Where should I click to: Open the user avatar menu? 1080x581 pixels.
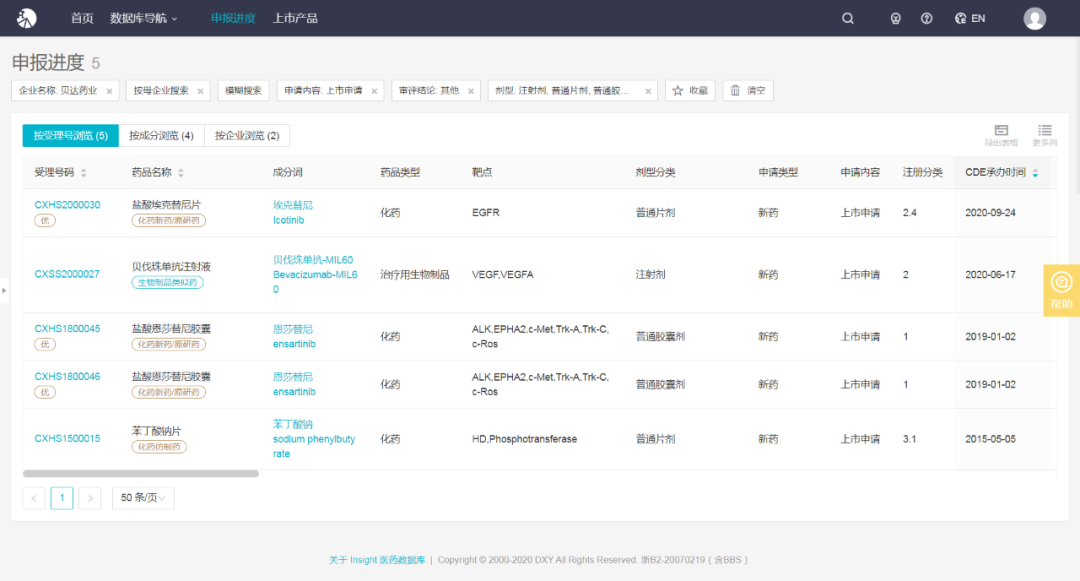(x=1035, y=19)
